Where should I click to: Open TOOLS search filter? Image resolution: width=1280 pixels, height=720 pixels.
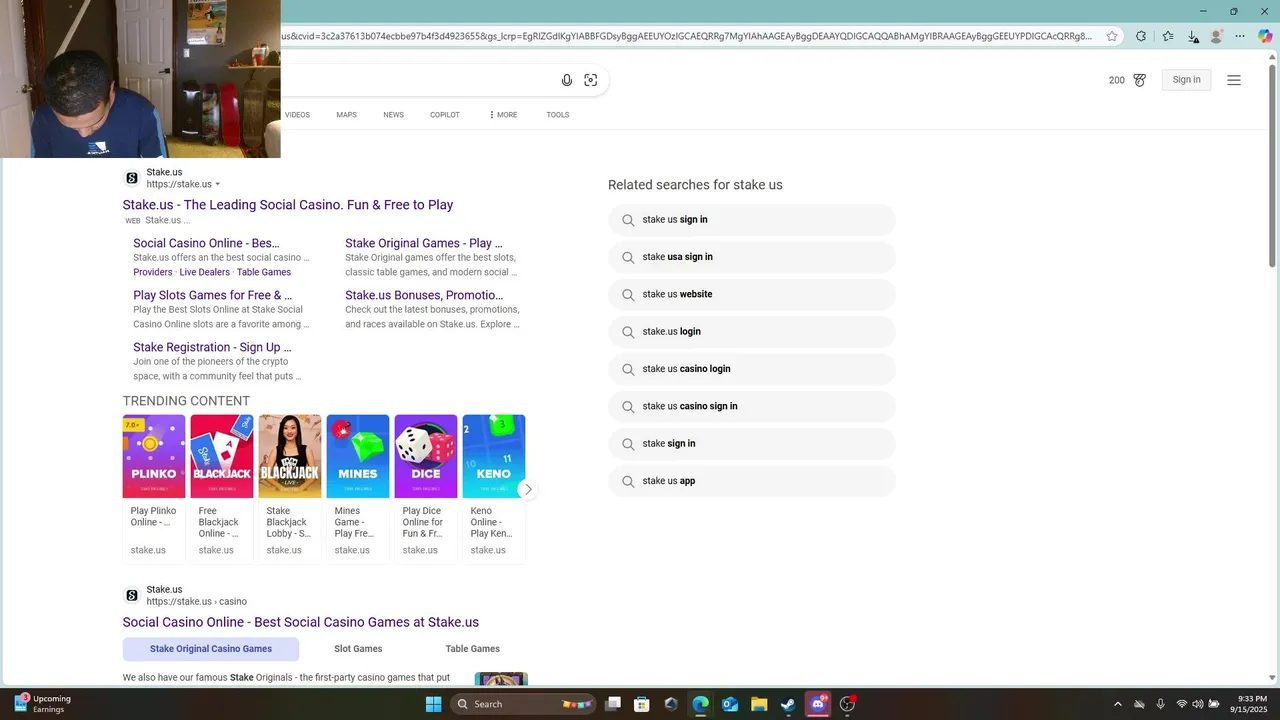(558, 115)
